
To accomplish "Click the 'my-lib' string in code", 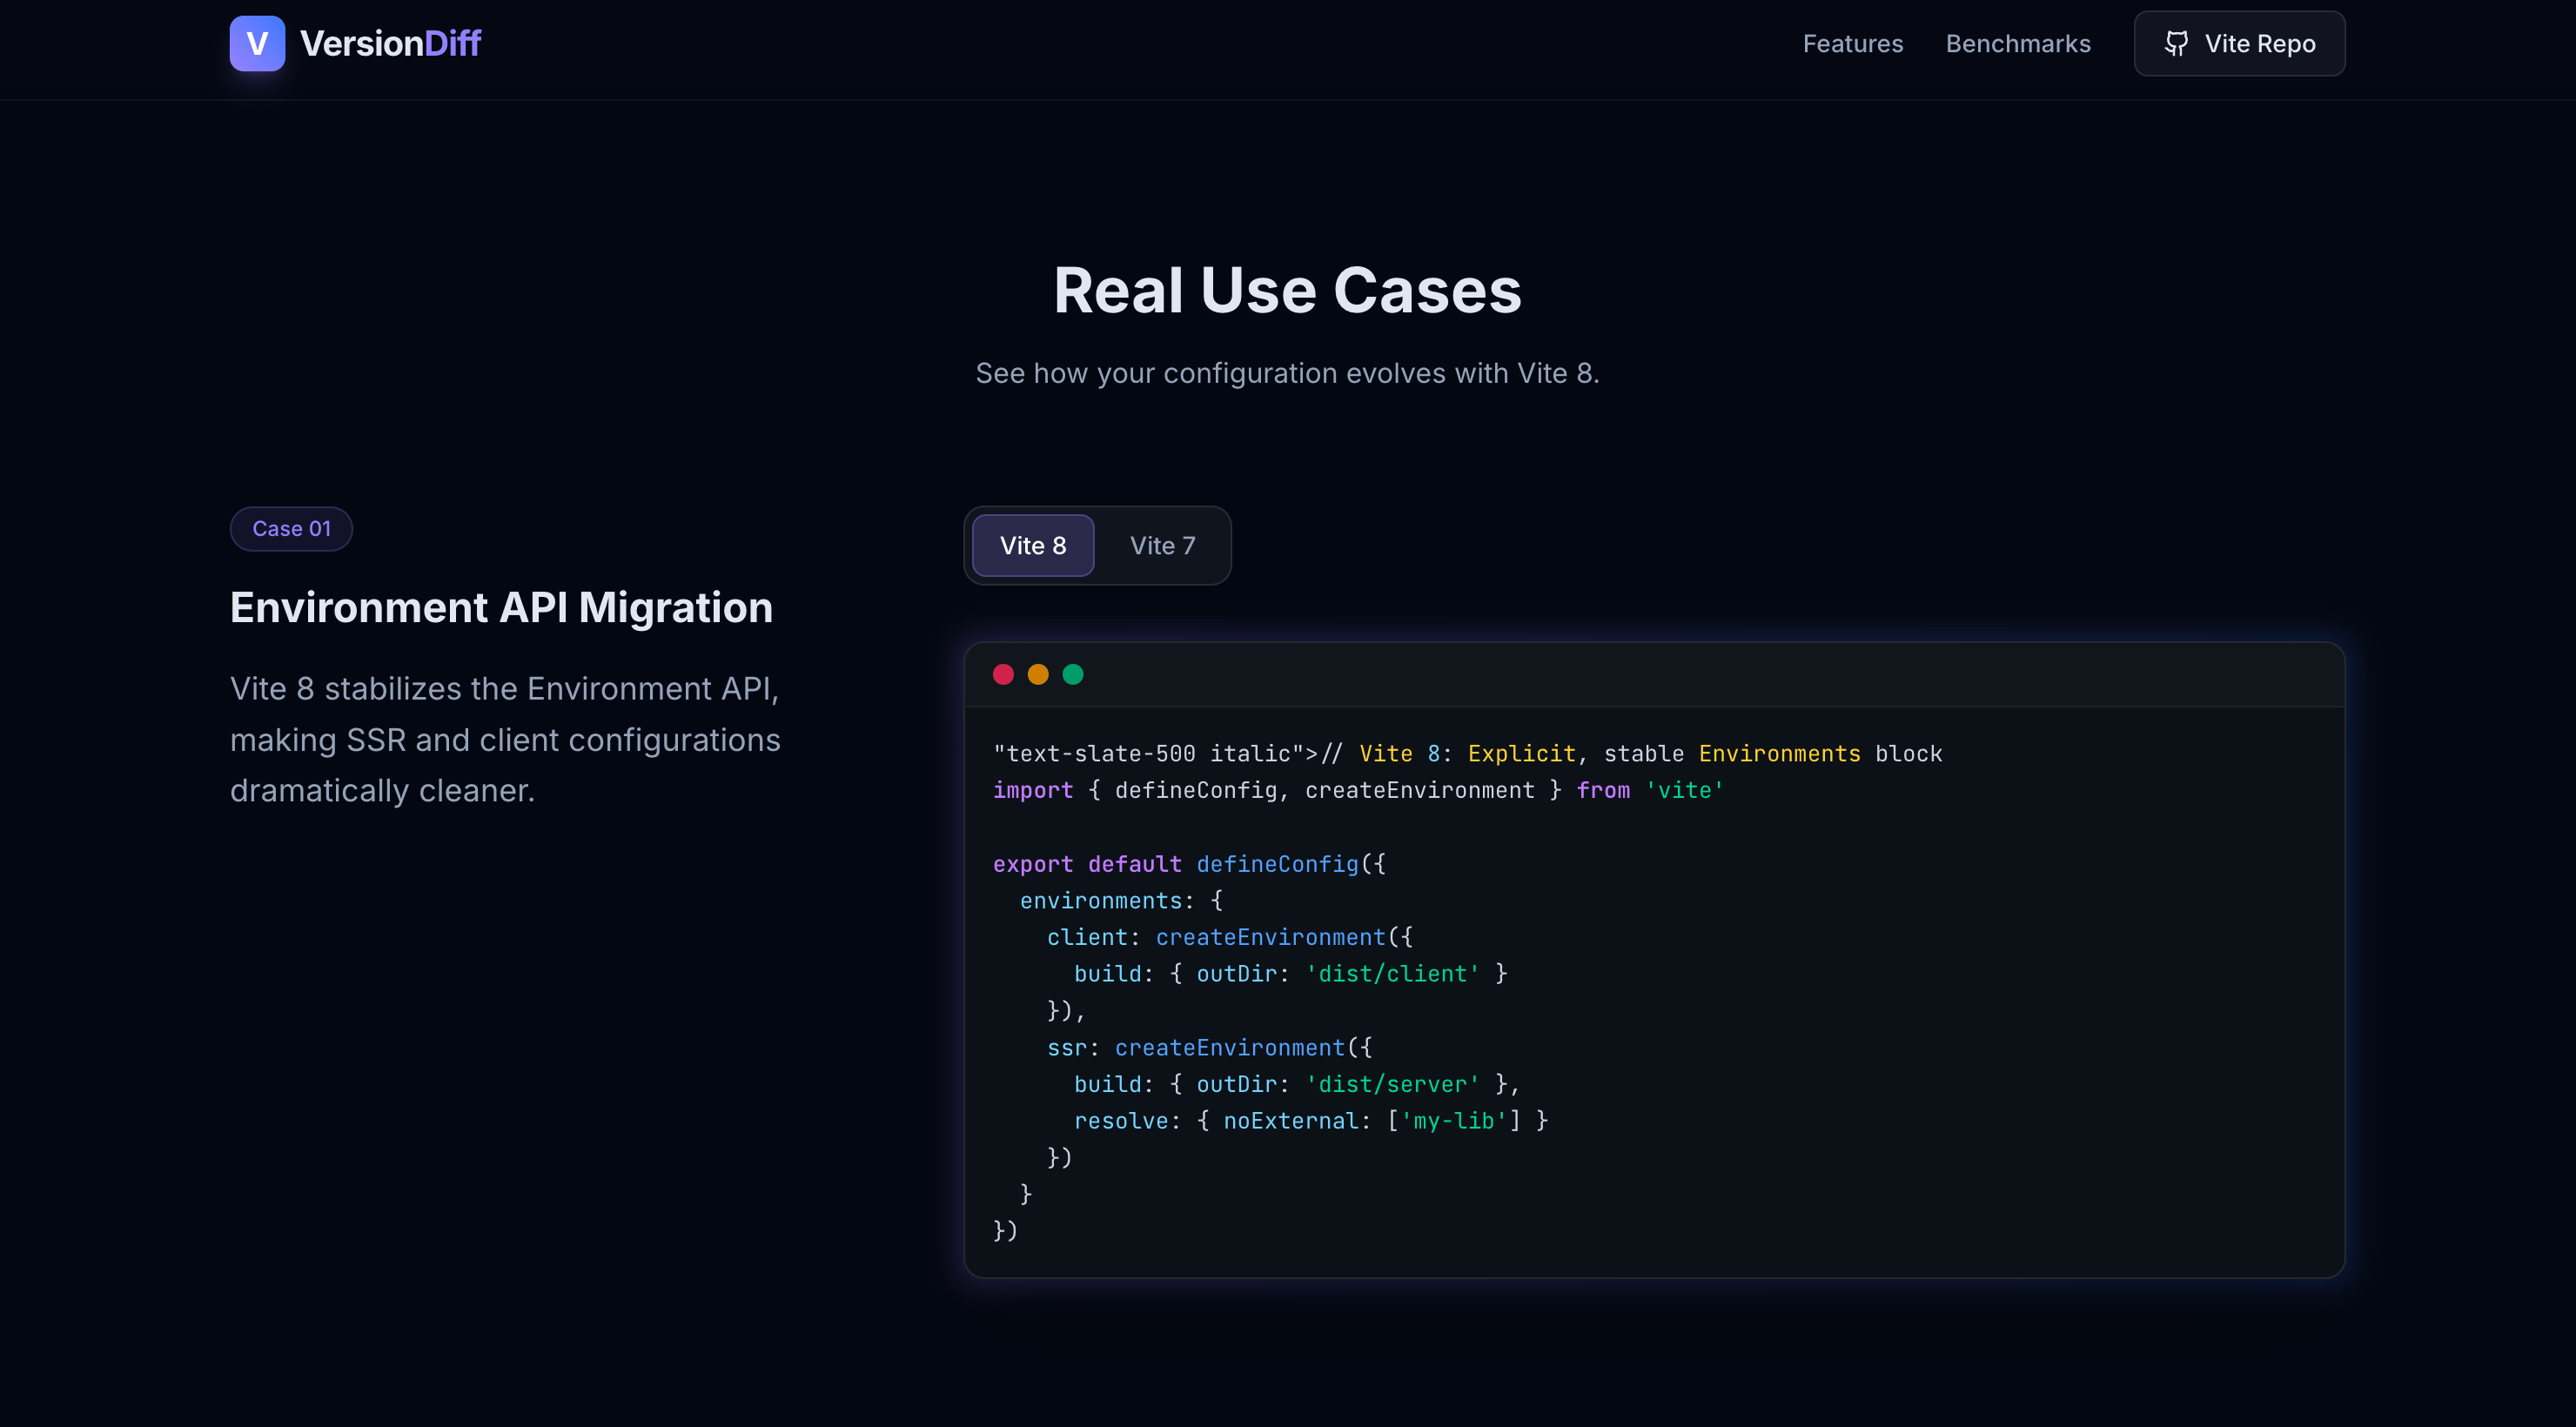I will 1453,1121.
